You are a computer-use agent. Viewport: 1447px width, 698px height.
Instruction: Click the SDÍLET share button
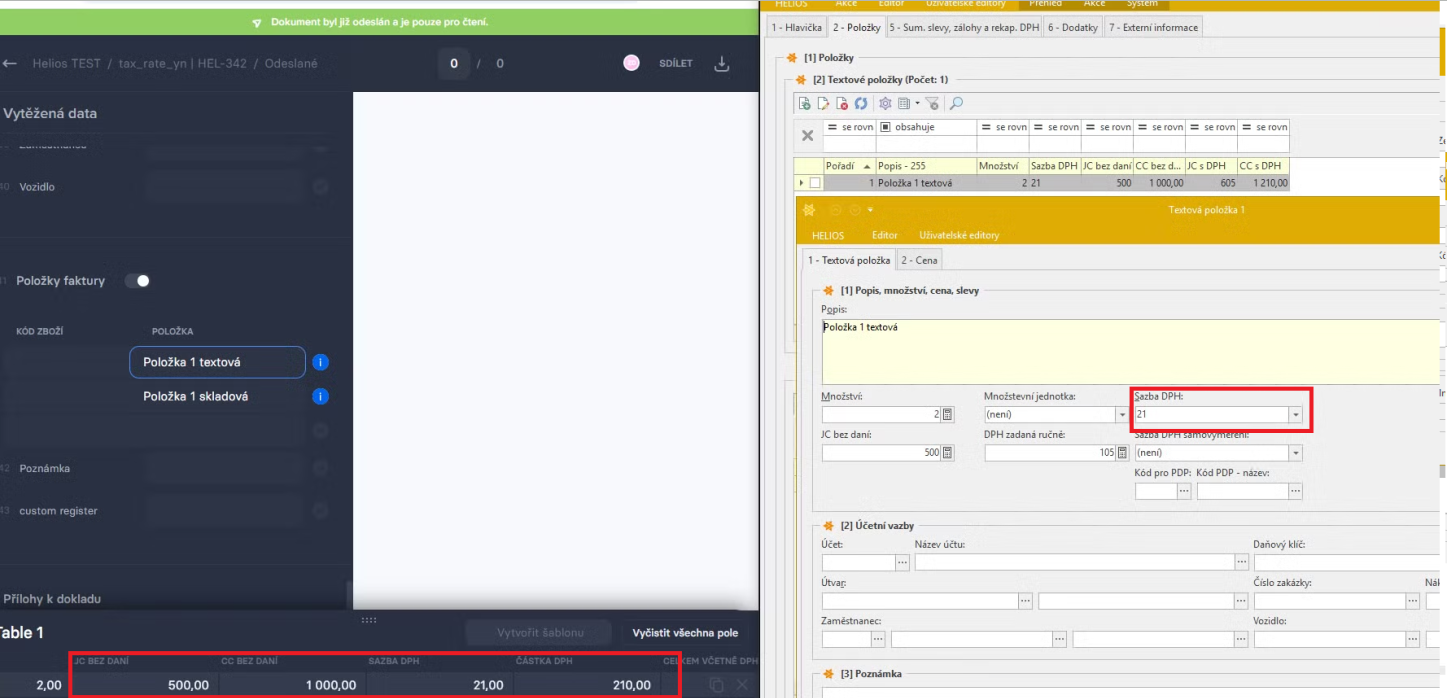click(x=676, y=63)
